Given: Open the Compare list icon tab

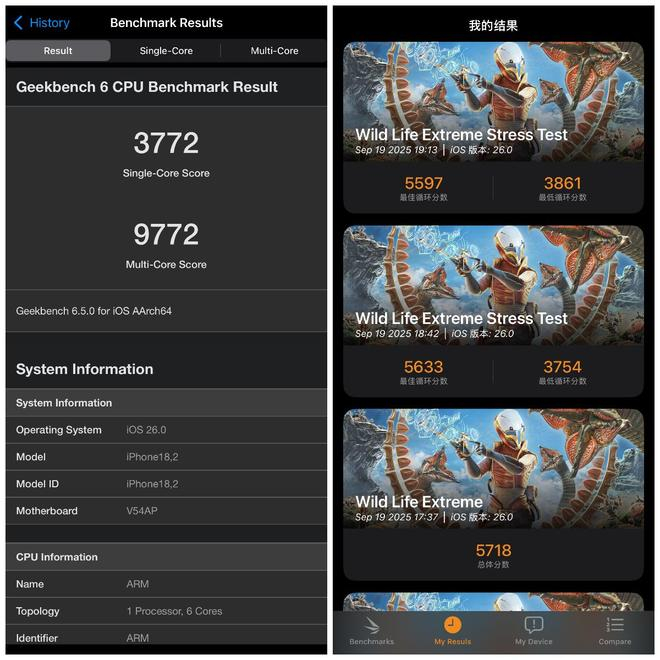Looking at the screenshot, I should 615,625.
